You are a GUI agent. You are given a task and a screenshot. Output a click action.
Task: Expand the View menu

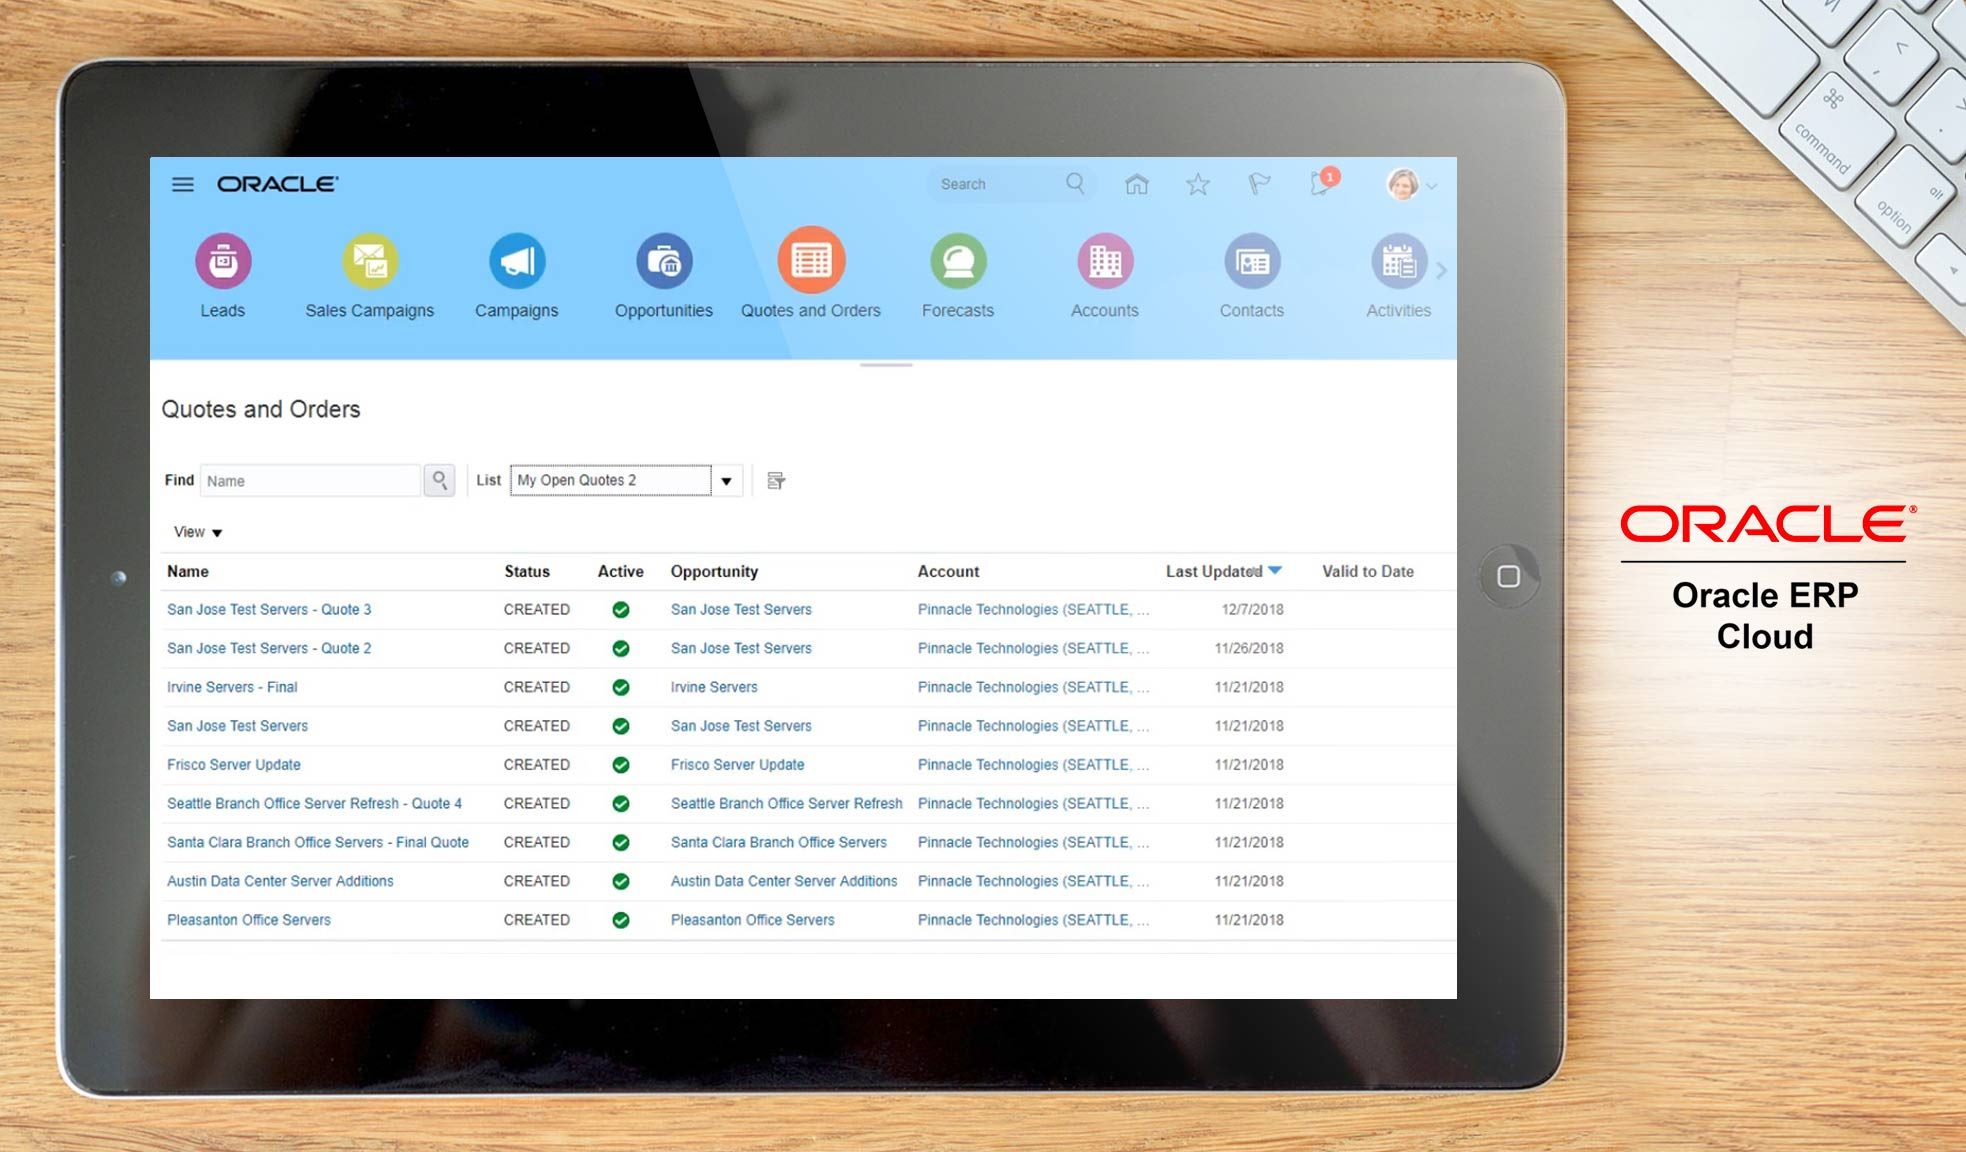197,531
